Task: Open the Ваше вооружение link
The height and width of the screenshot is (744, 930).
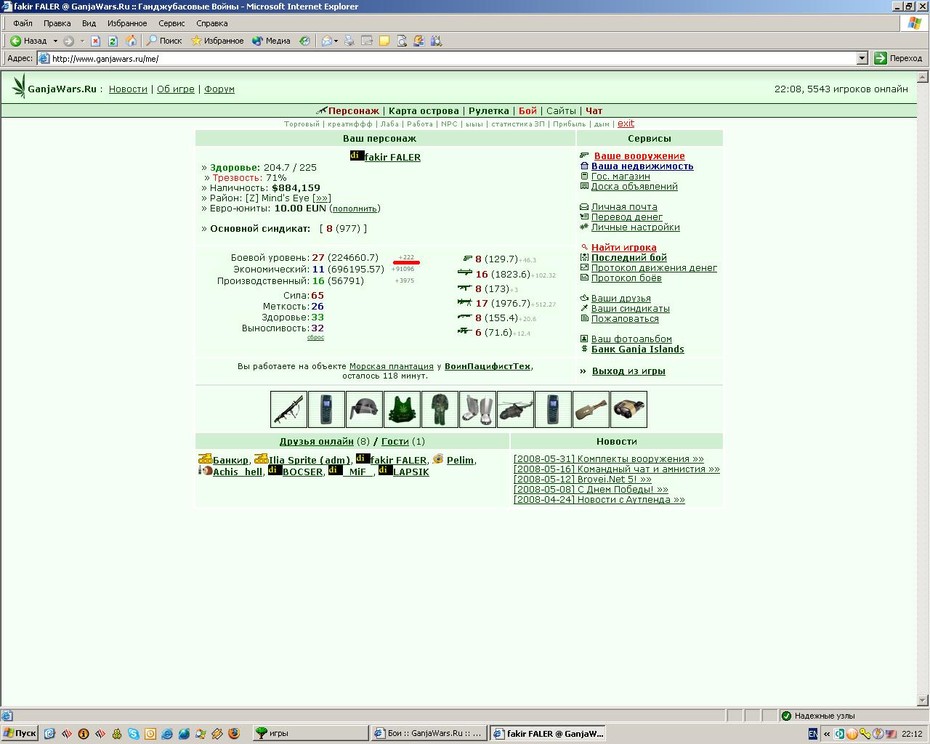Action: click(x=639, y=156)
